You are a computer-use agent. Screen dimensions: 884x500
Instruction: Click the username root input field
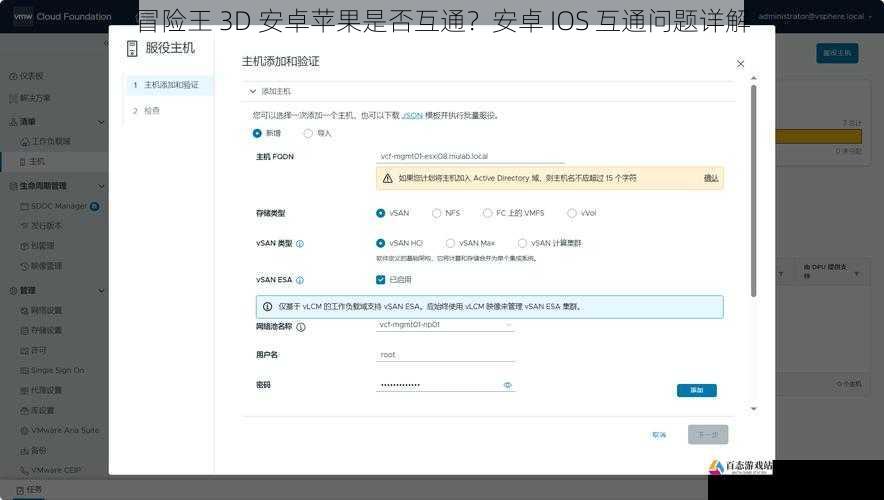(445, 355)
